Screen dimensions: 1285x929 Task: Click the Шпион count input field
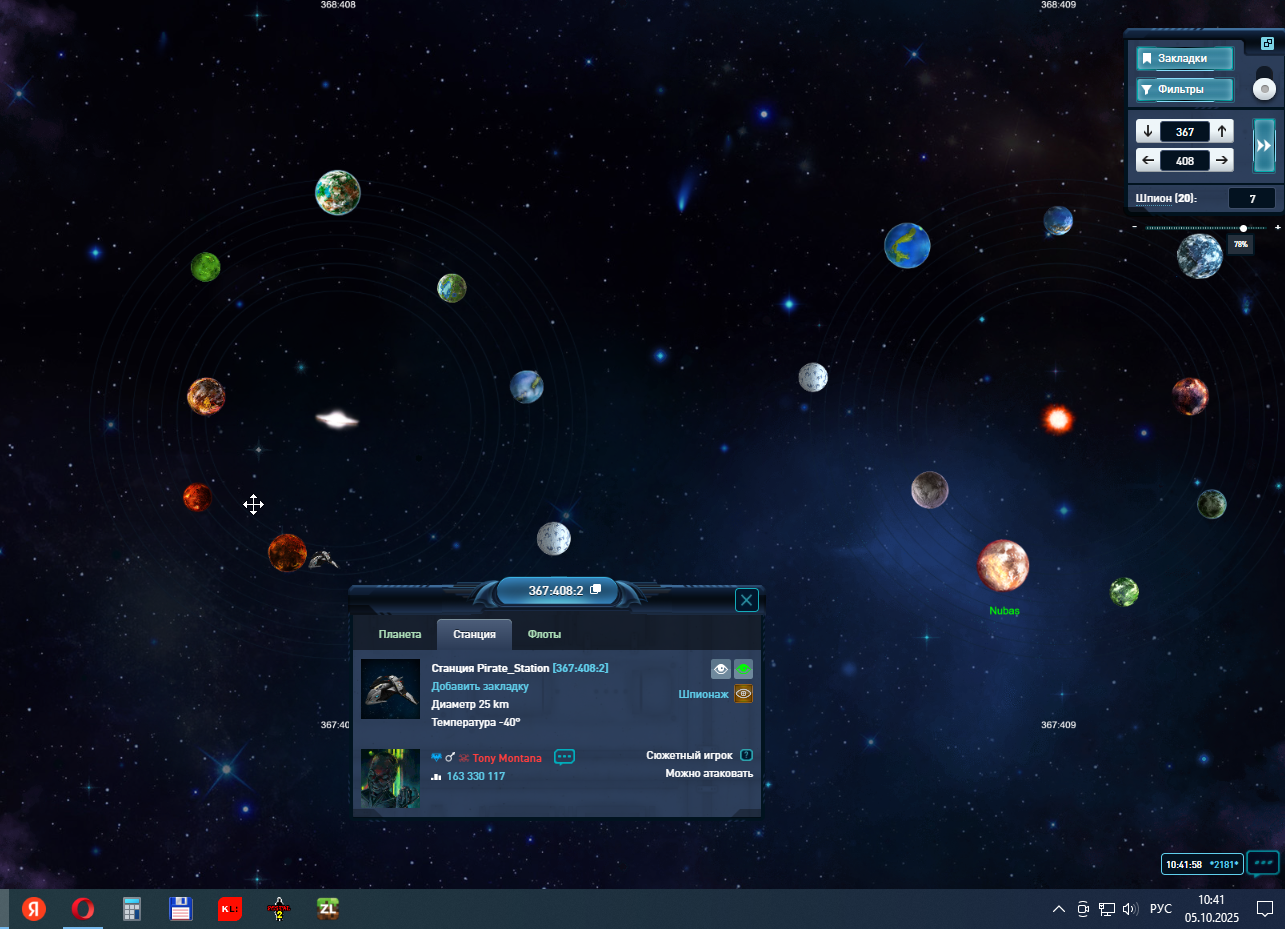tap(1251, 199)
